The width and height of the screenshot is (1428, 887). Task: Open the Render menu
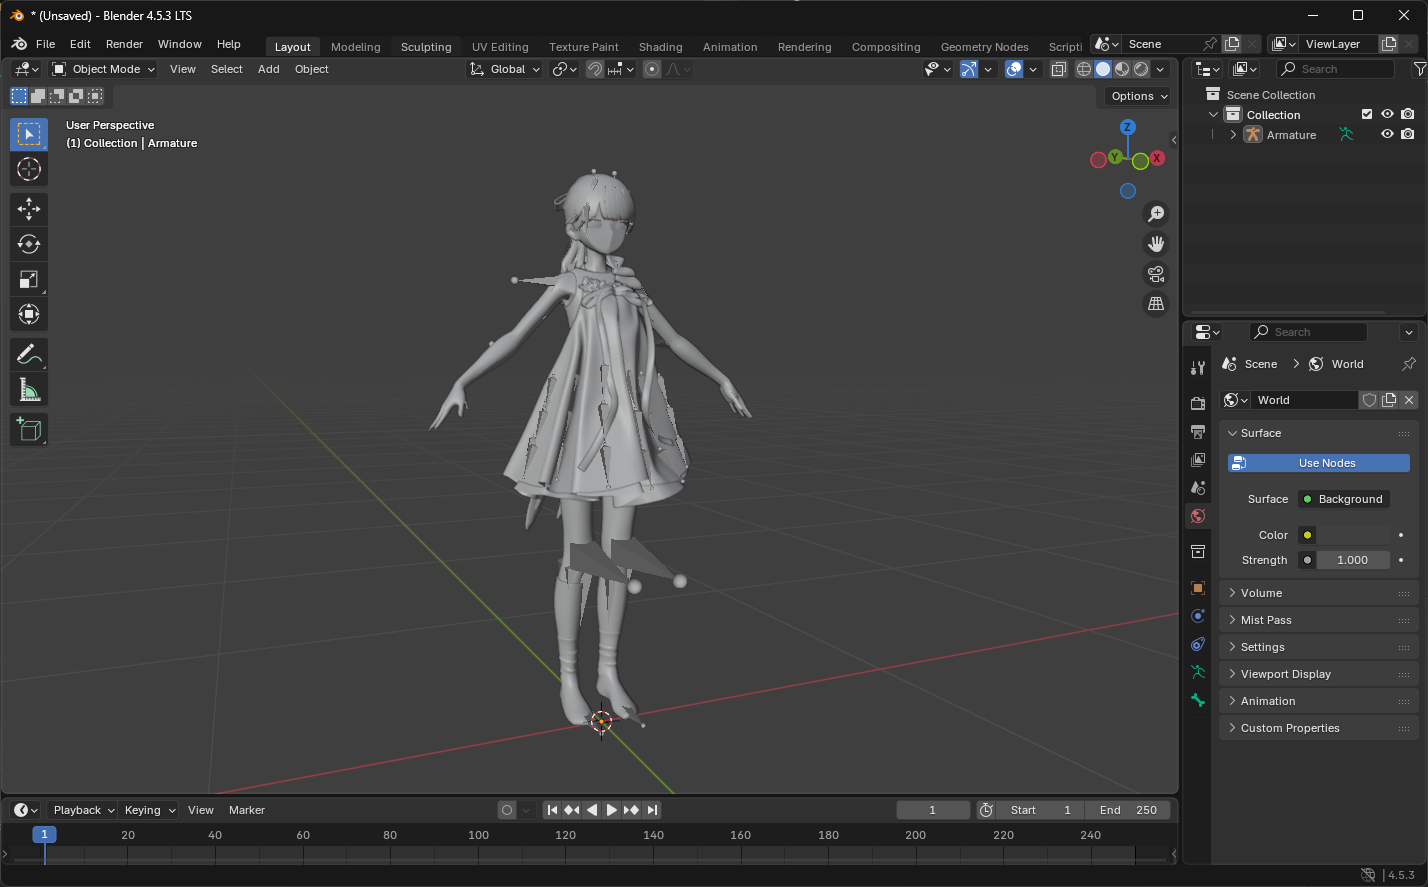(124, 44)
